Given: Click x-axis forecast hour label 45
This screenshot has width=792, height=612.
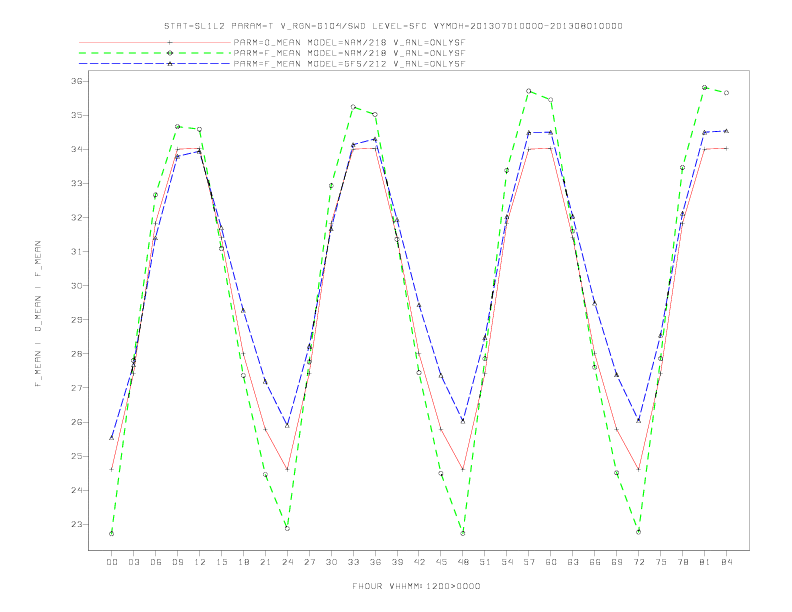Looking at the screenshot, I should (441, 562).
